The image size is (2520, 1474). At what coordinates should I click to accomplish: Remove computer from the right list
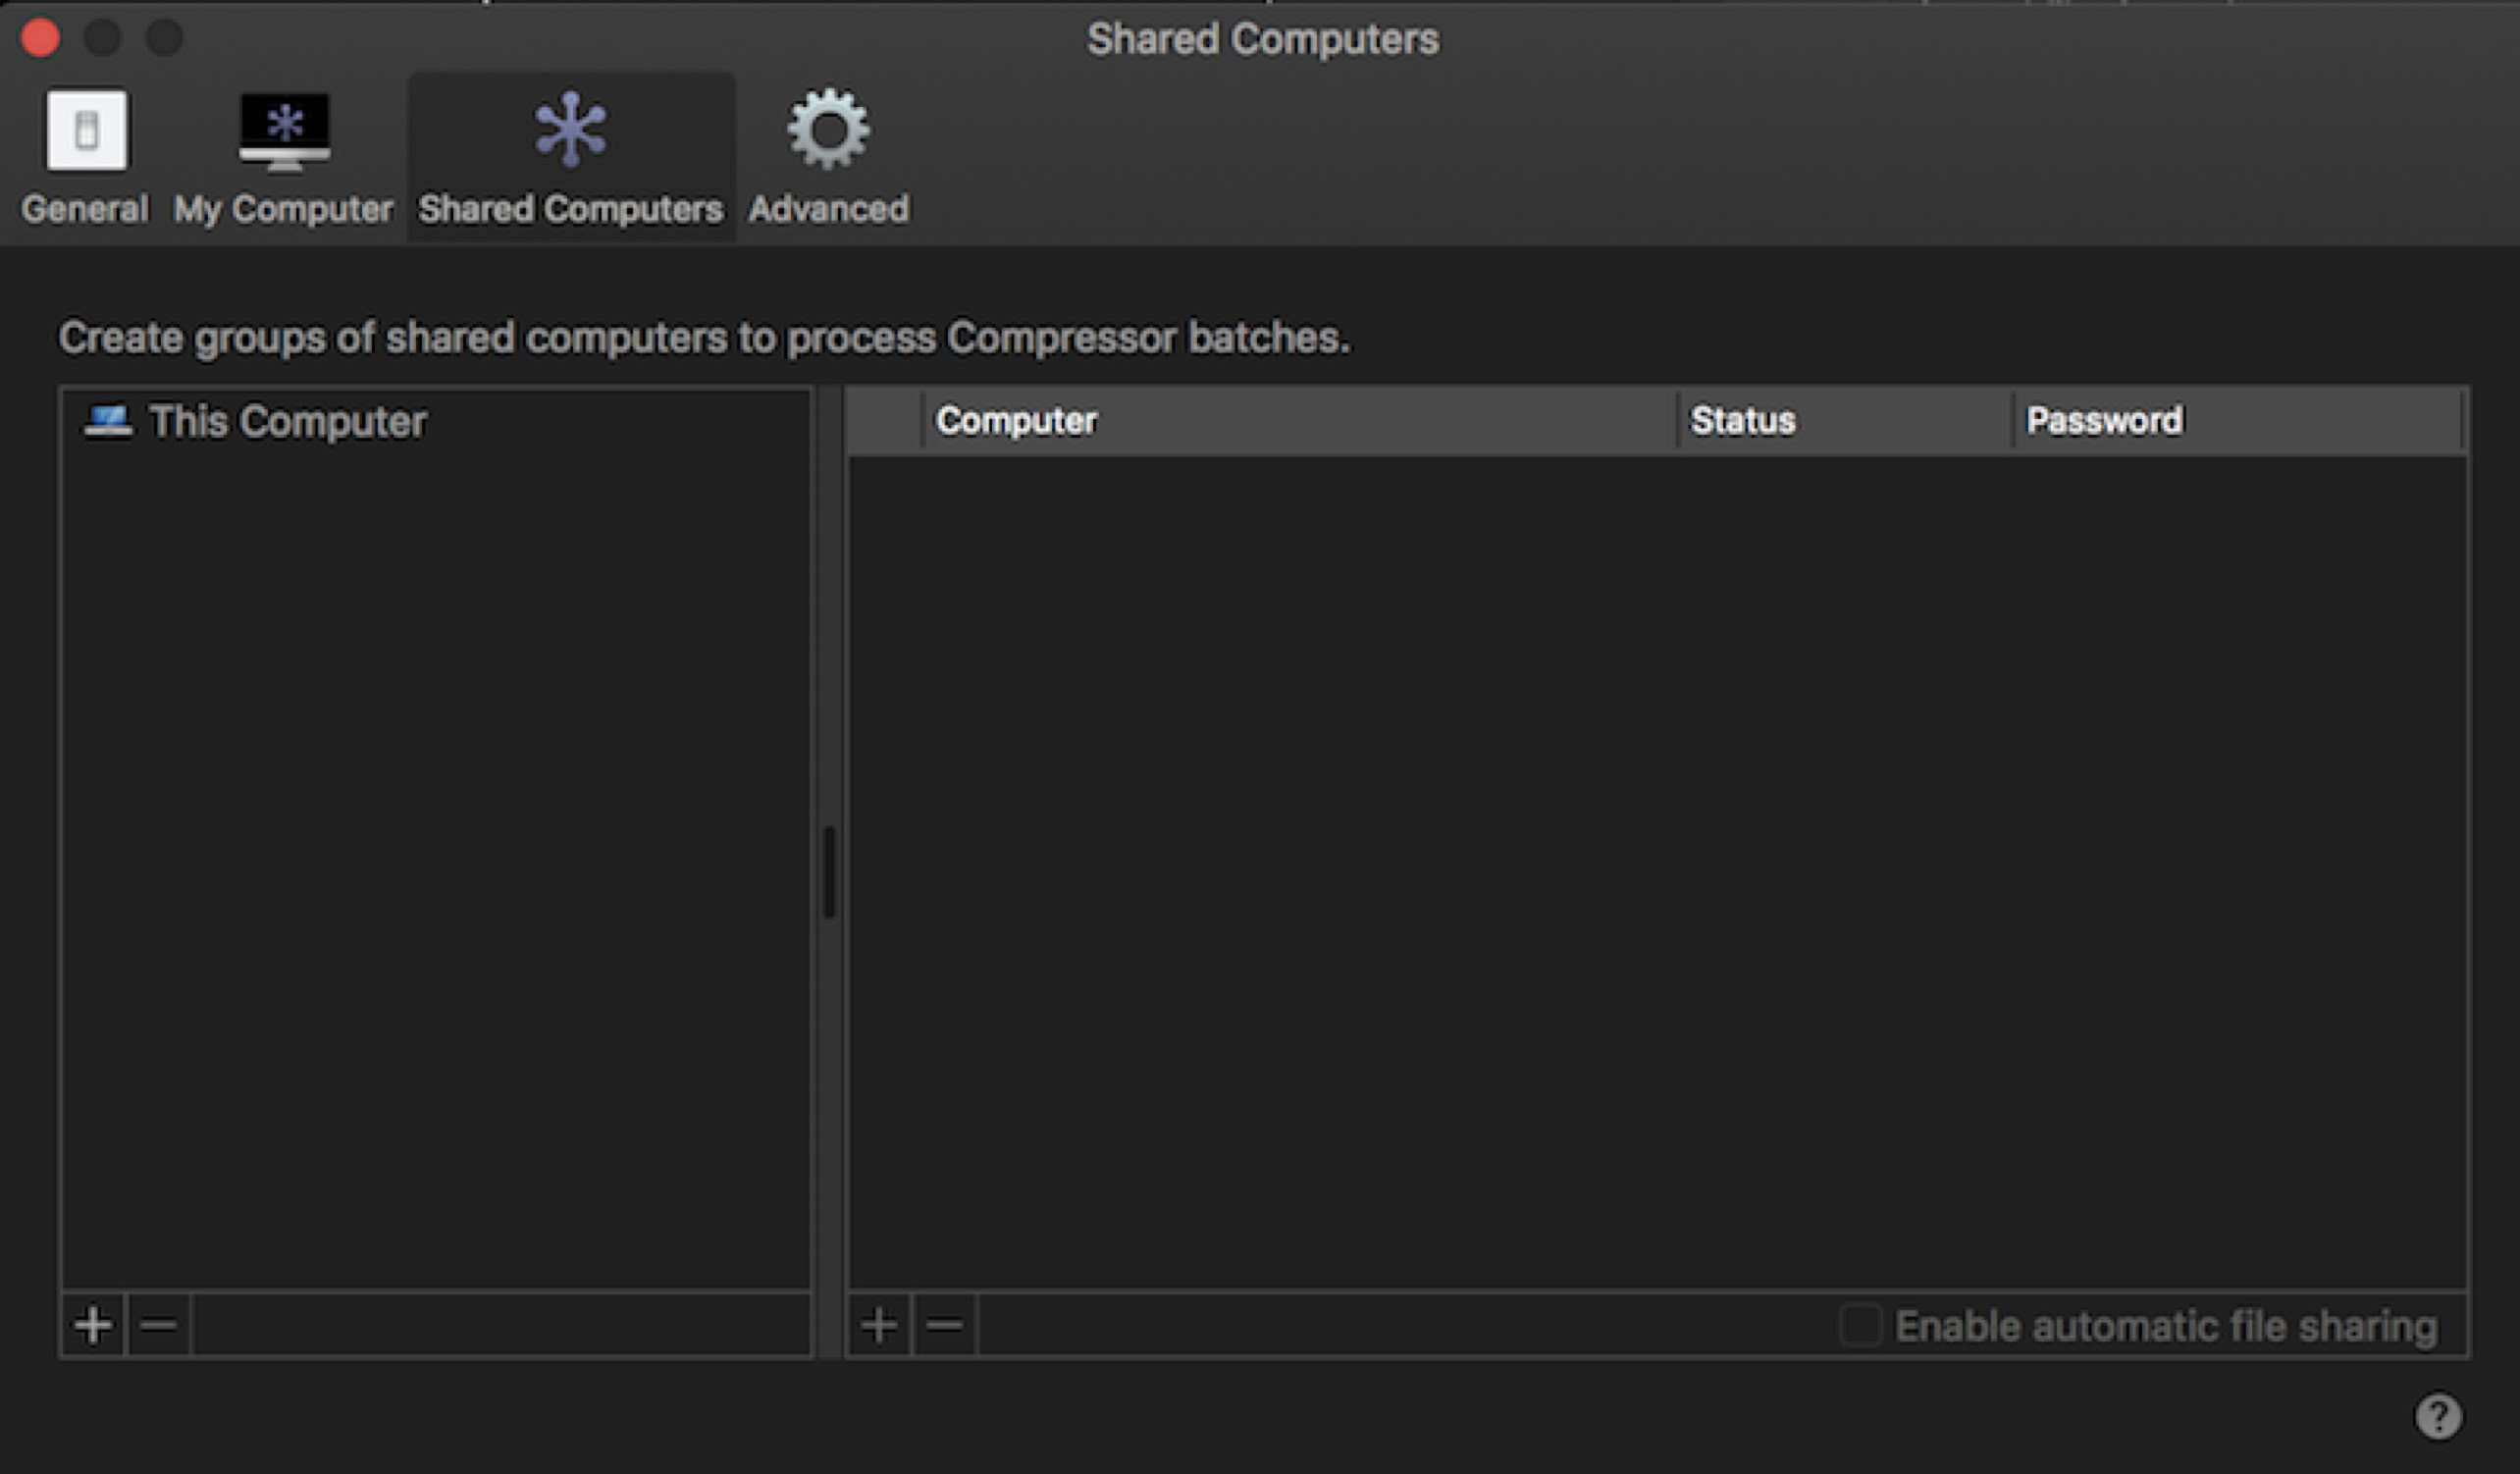[944, 1326]
